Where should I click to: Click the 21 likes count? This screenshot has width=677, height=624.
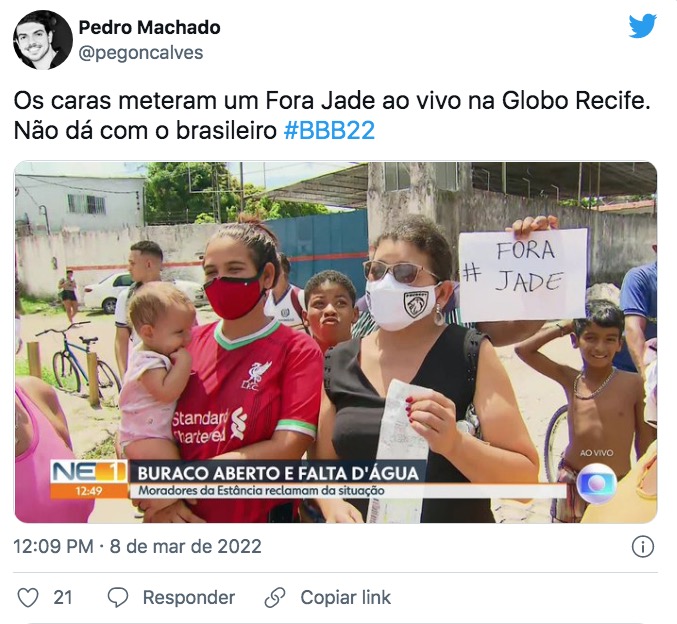point(63,598)
